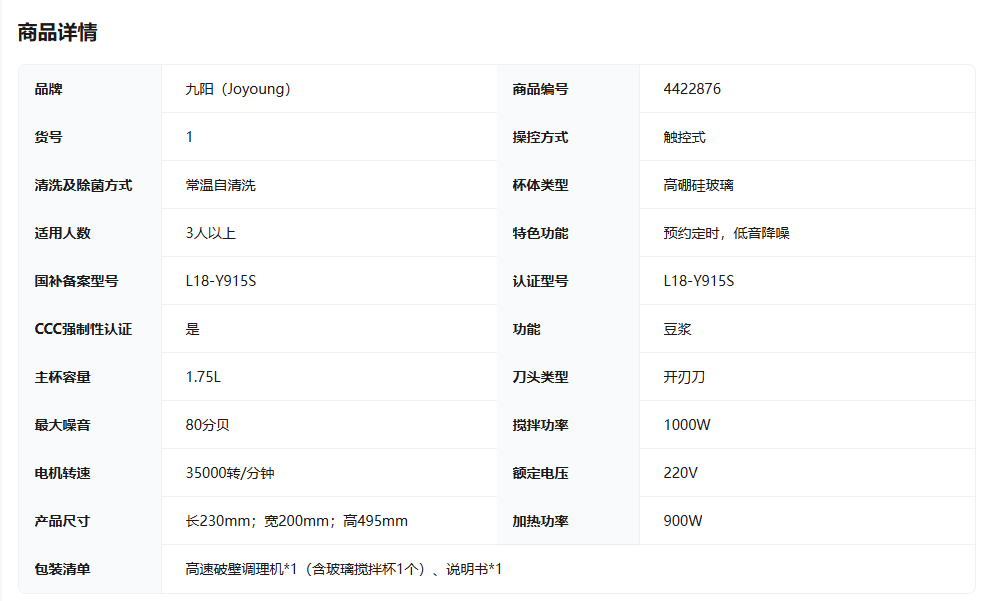
Task: Click the 商品详情 heading
Action: (x=57, y=32)
